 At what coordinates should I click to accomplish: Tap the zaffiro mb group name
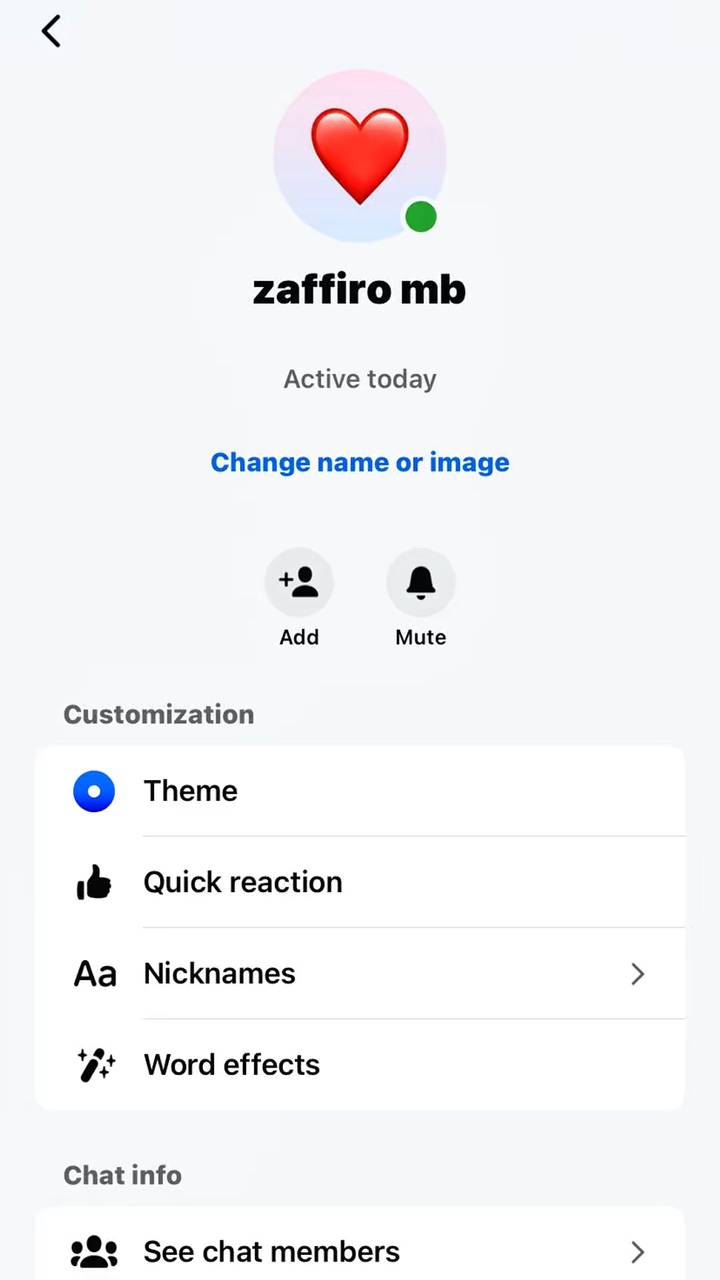coord(360,290)
